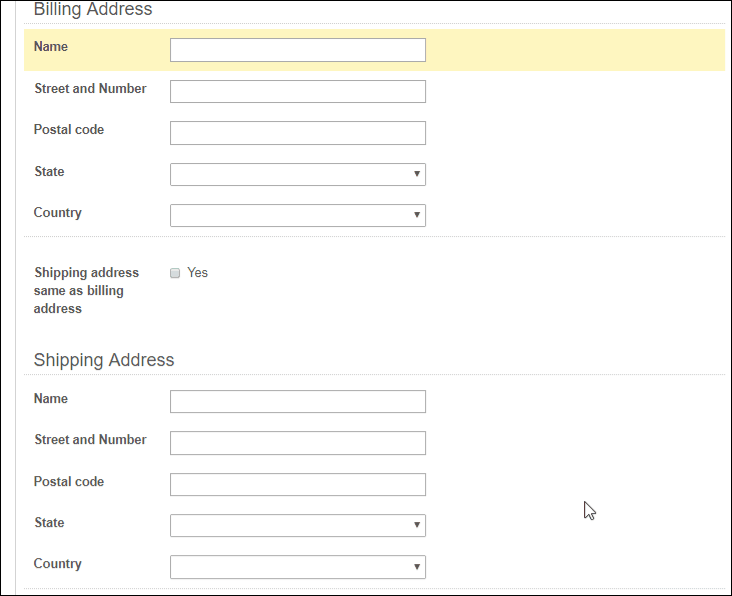Click the "Shipping address same as billing address" label
This screenshot has height=596, width=732.
pos(86,290)
